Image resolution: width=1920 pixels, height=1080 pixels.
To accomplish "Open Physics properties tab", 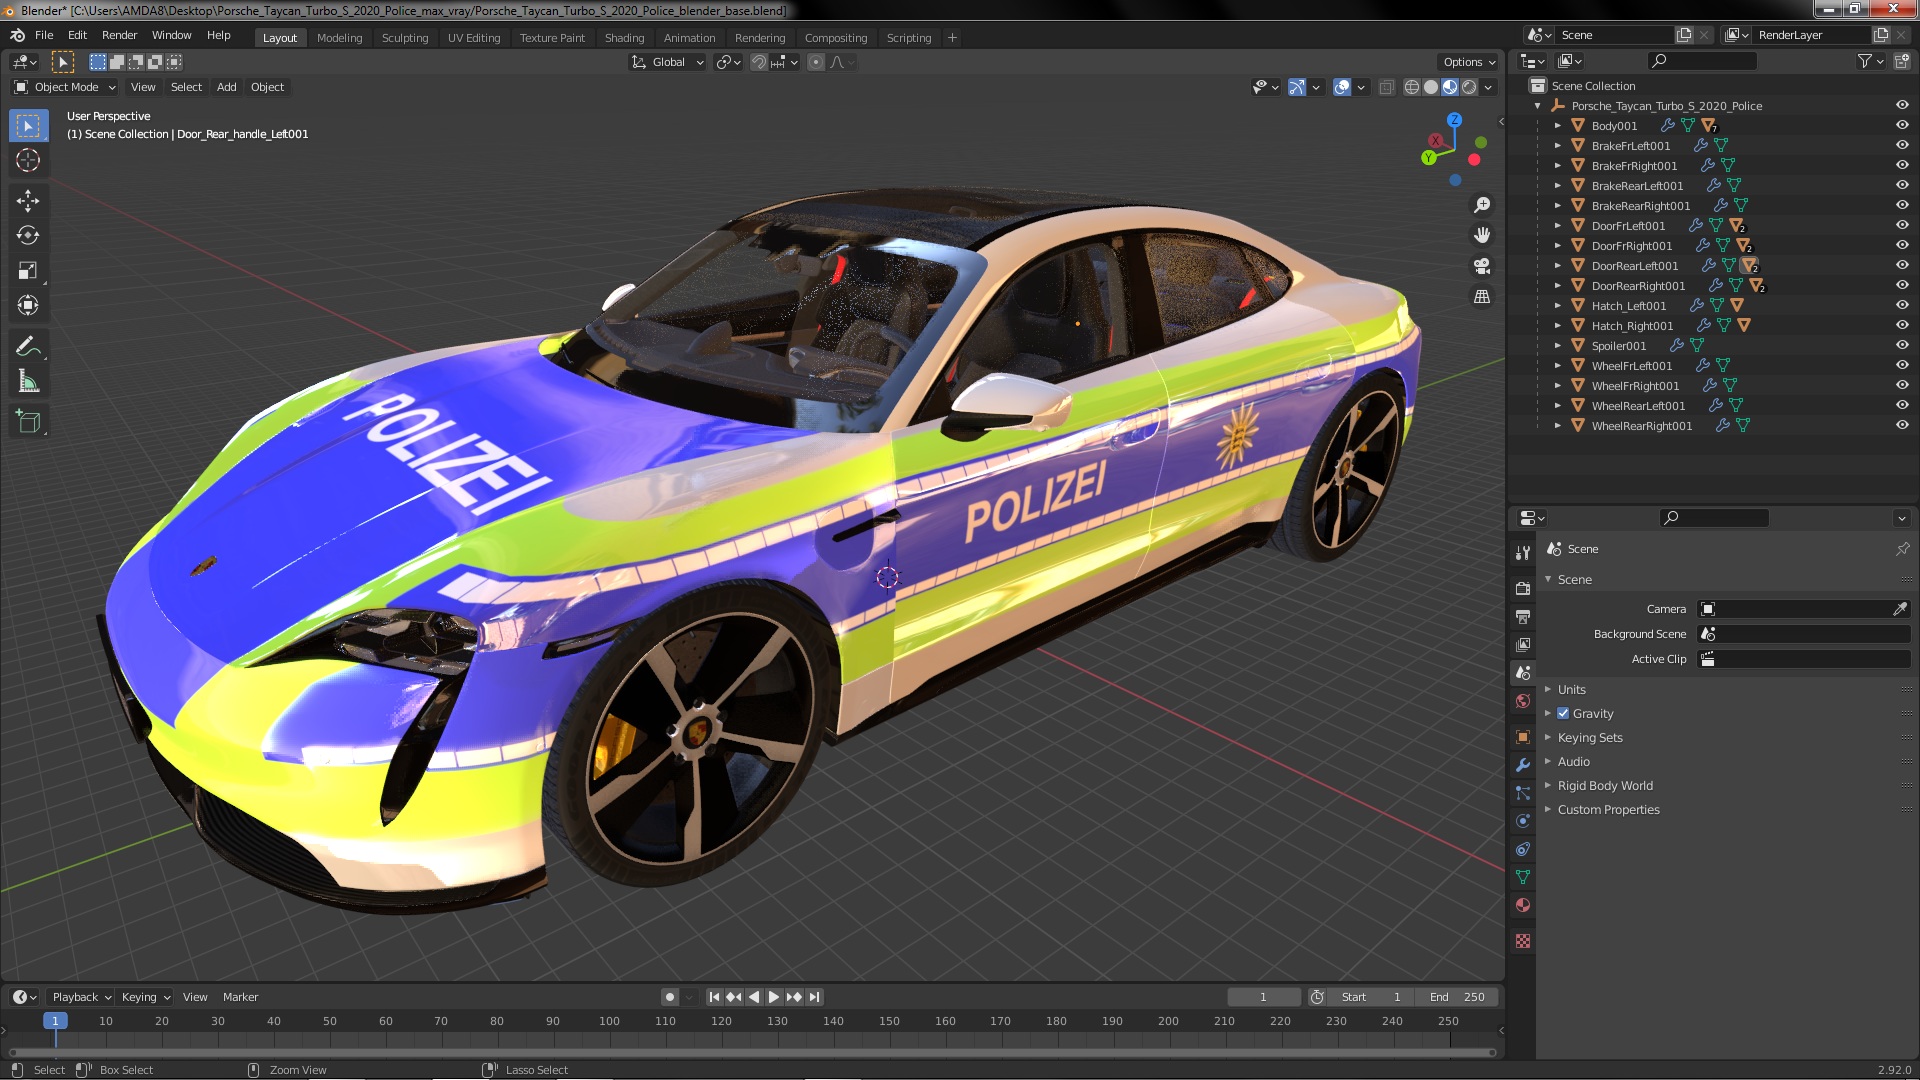I will tap(1523, 821).
